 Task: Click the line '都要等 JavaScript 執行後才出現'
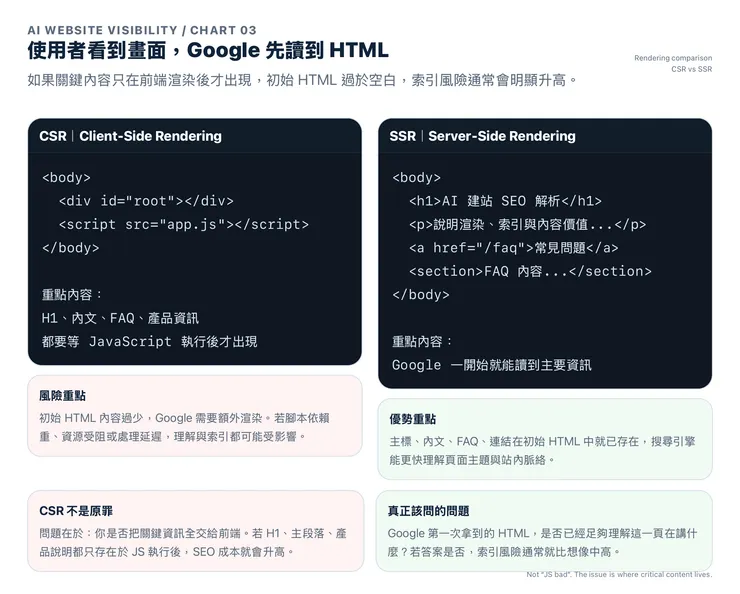pos(150,342)
